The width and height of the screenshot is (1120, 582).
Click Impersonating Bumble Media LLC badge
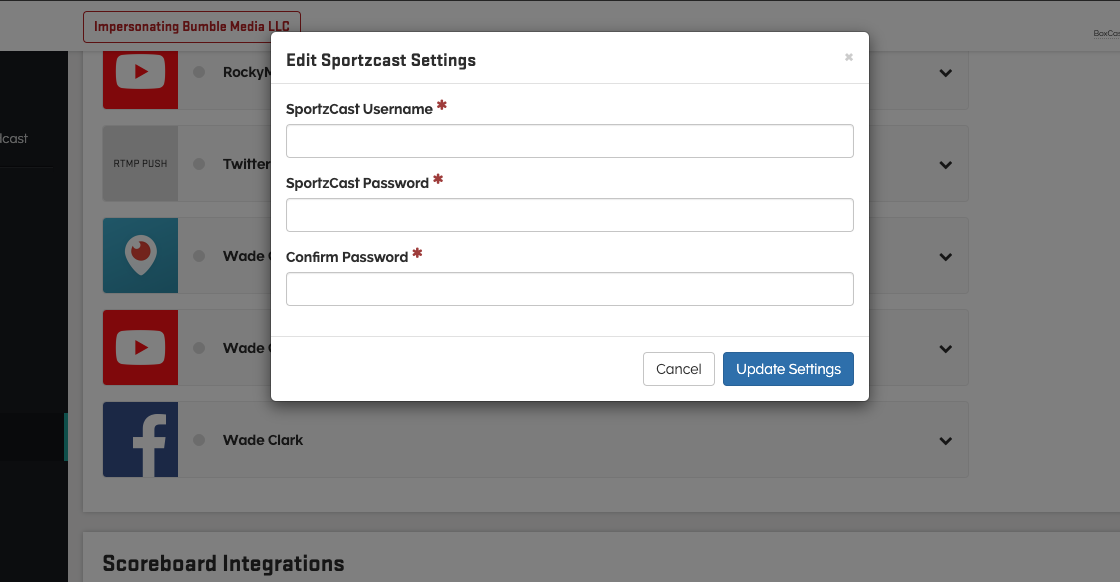(x=192, y=27)
